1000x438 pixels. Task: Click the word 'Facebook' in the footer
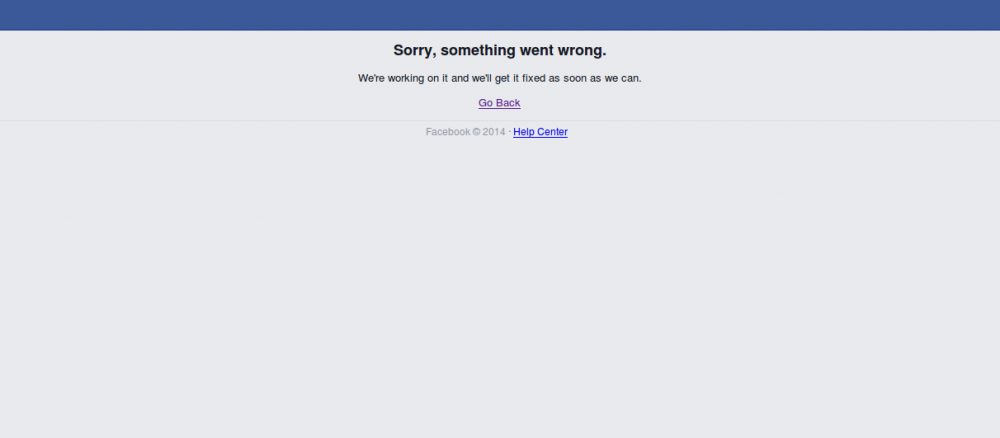point(448,132)
